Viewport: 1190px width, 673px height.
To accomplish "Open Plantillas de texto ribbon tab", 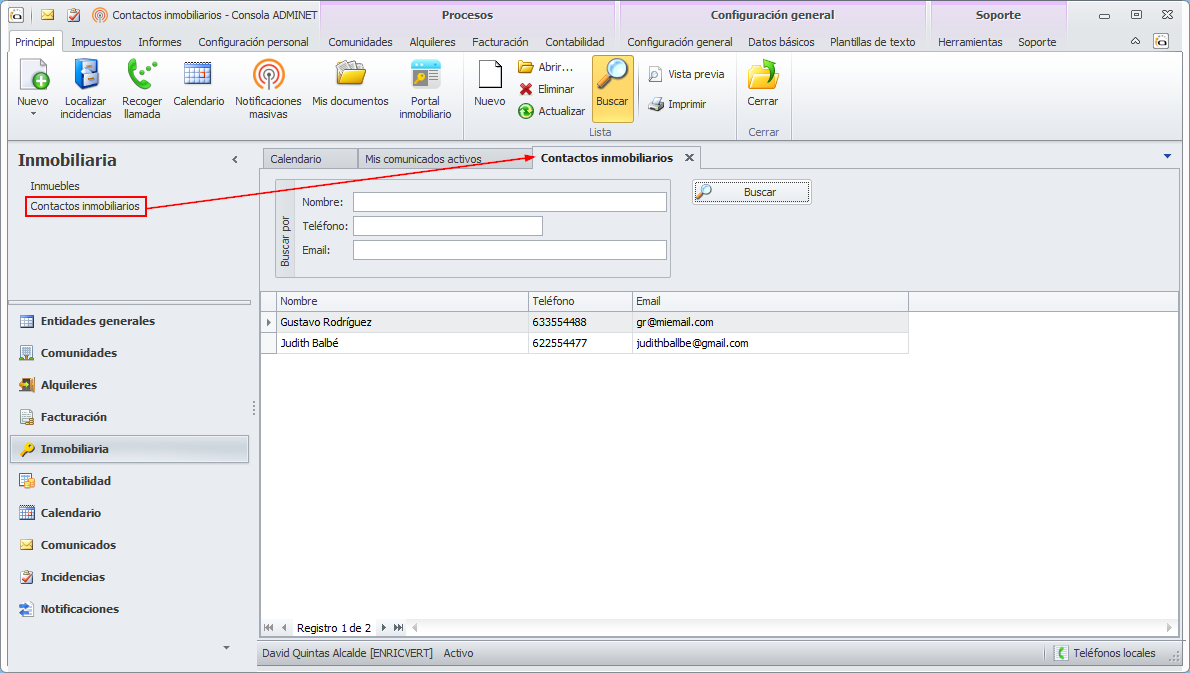I will click(x=873, y=42).
